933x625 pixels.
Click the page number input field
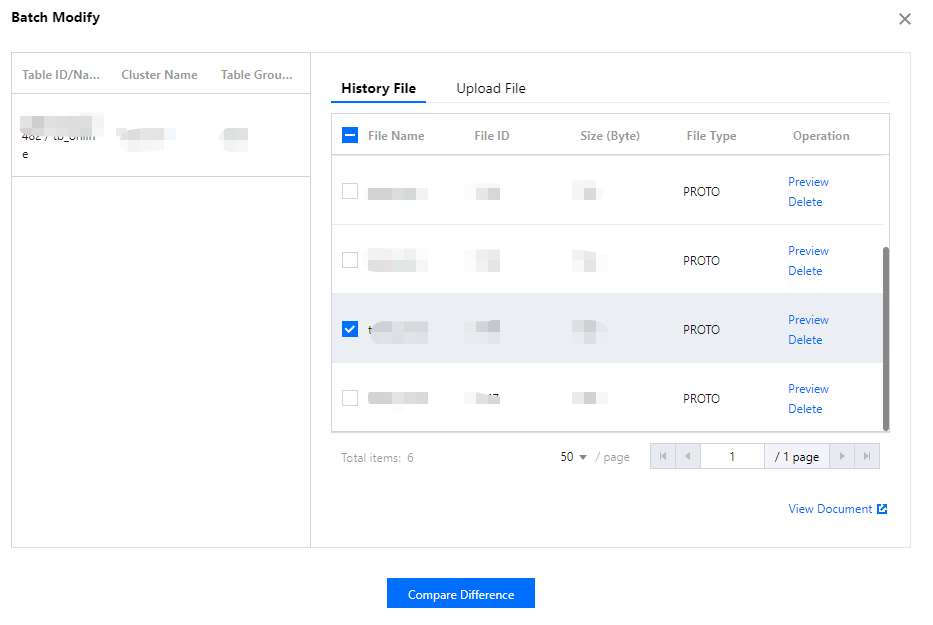pyautogui.click(x=732, y=457)
